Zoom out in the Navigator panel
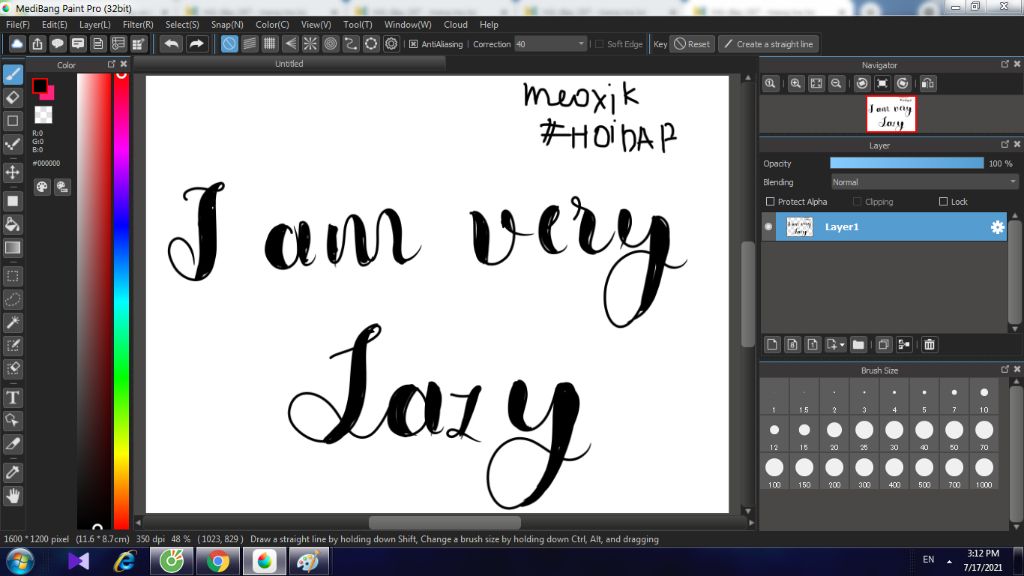The width and height of the screenshot is (1024, 576). point(836,84)
